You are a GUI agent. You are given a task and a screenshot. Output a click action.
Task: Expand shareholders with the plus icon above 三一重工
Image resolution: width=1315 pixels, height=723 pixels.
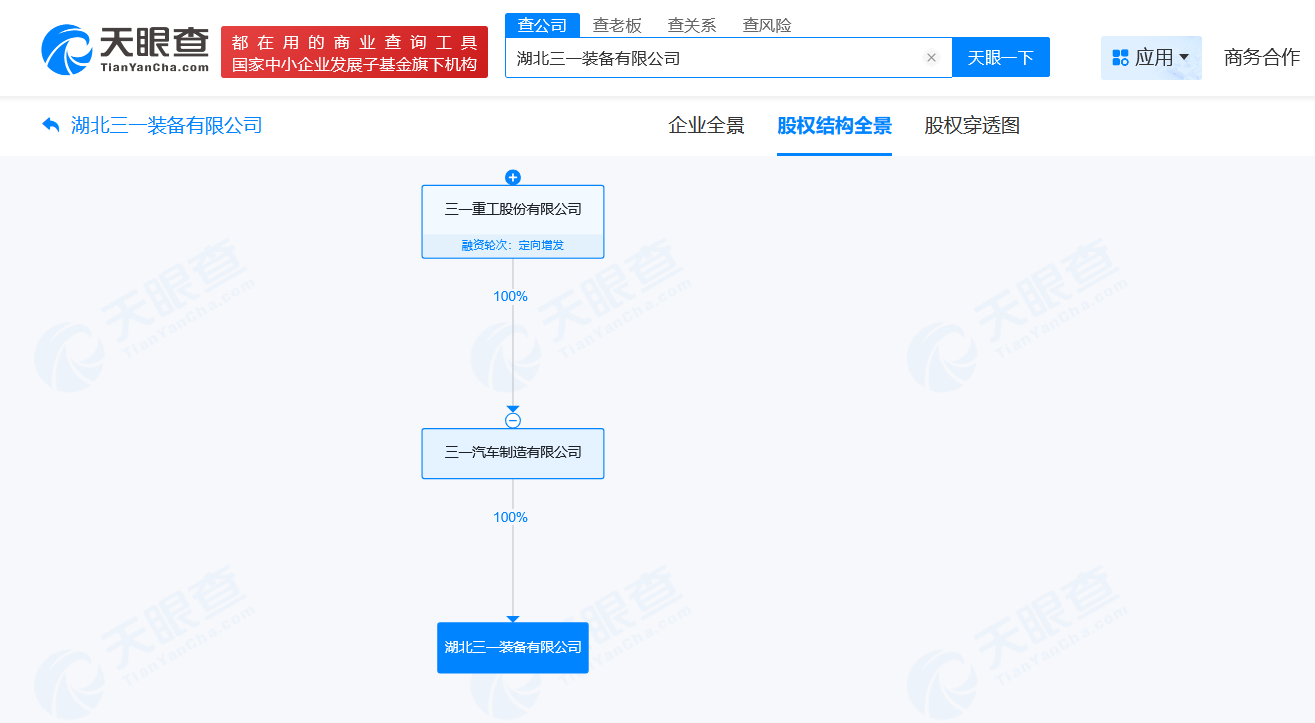coord(513,178)
